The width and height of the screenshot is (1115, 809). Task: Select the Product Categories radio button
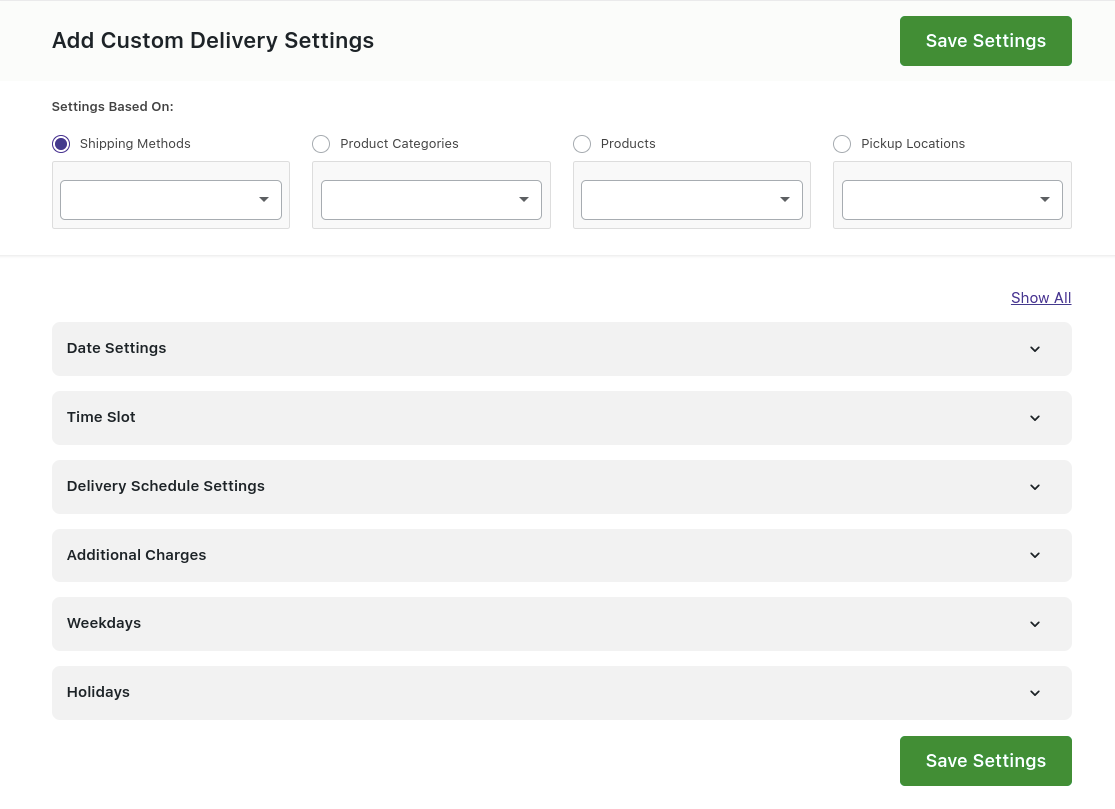[x=321, y=144]
